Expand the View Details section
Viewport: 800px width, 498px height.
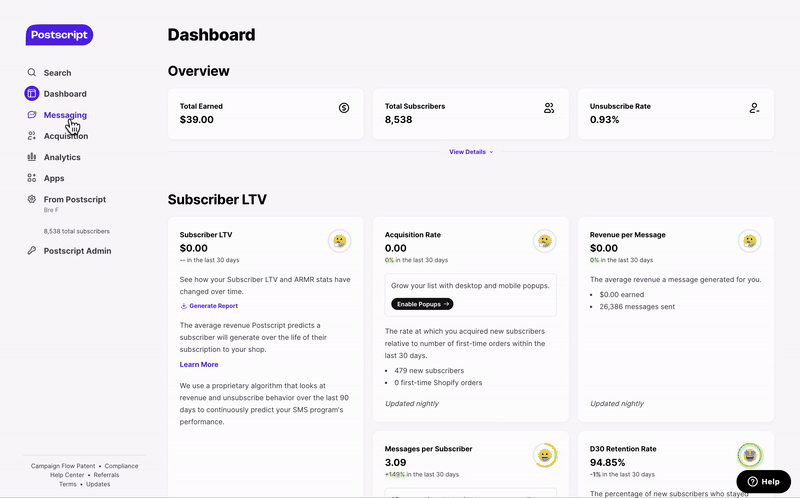point(470,152)
